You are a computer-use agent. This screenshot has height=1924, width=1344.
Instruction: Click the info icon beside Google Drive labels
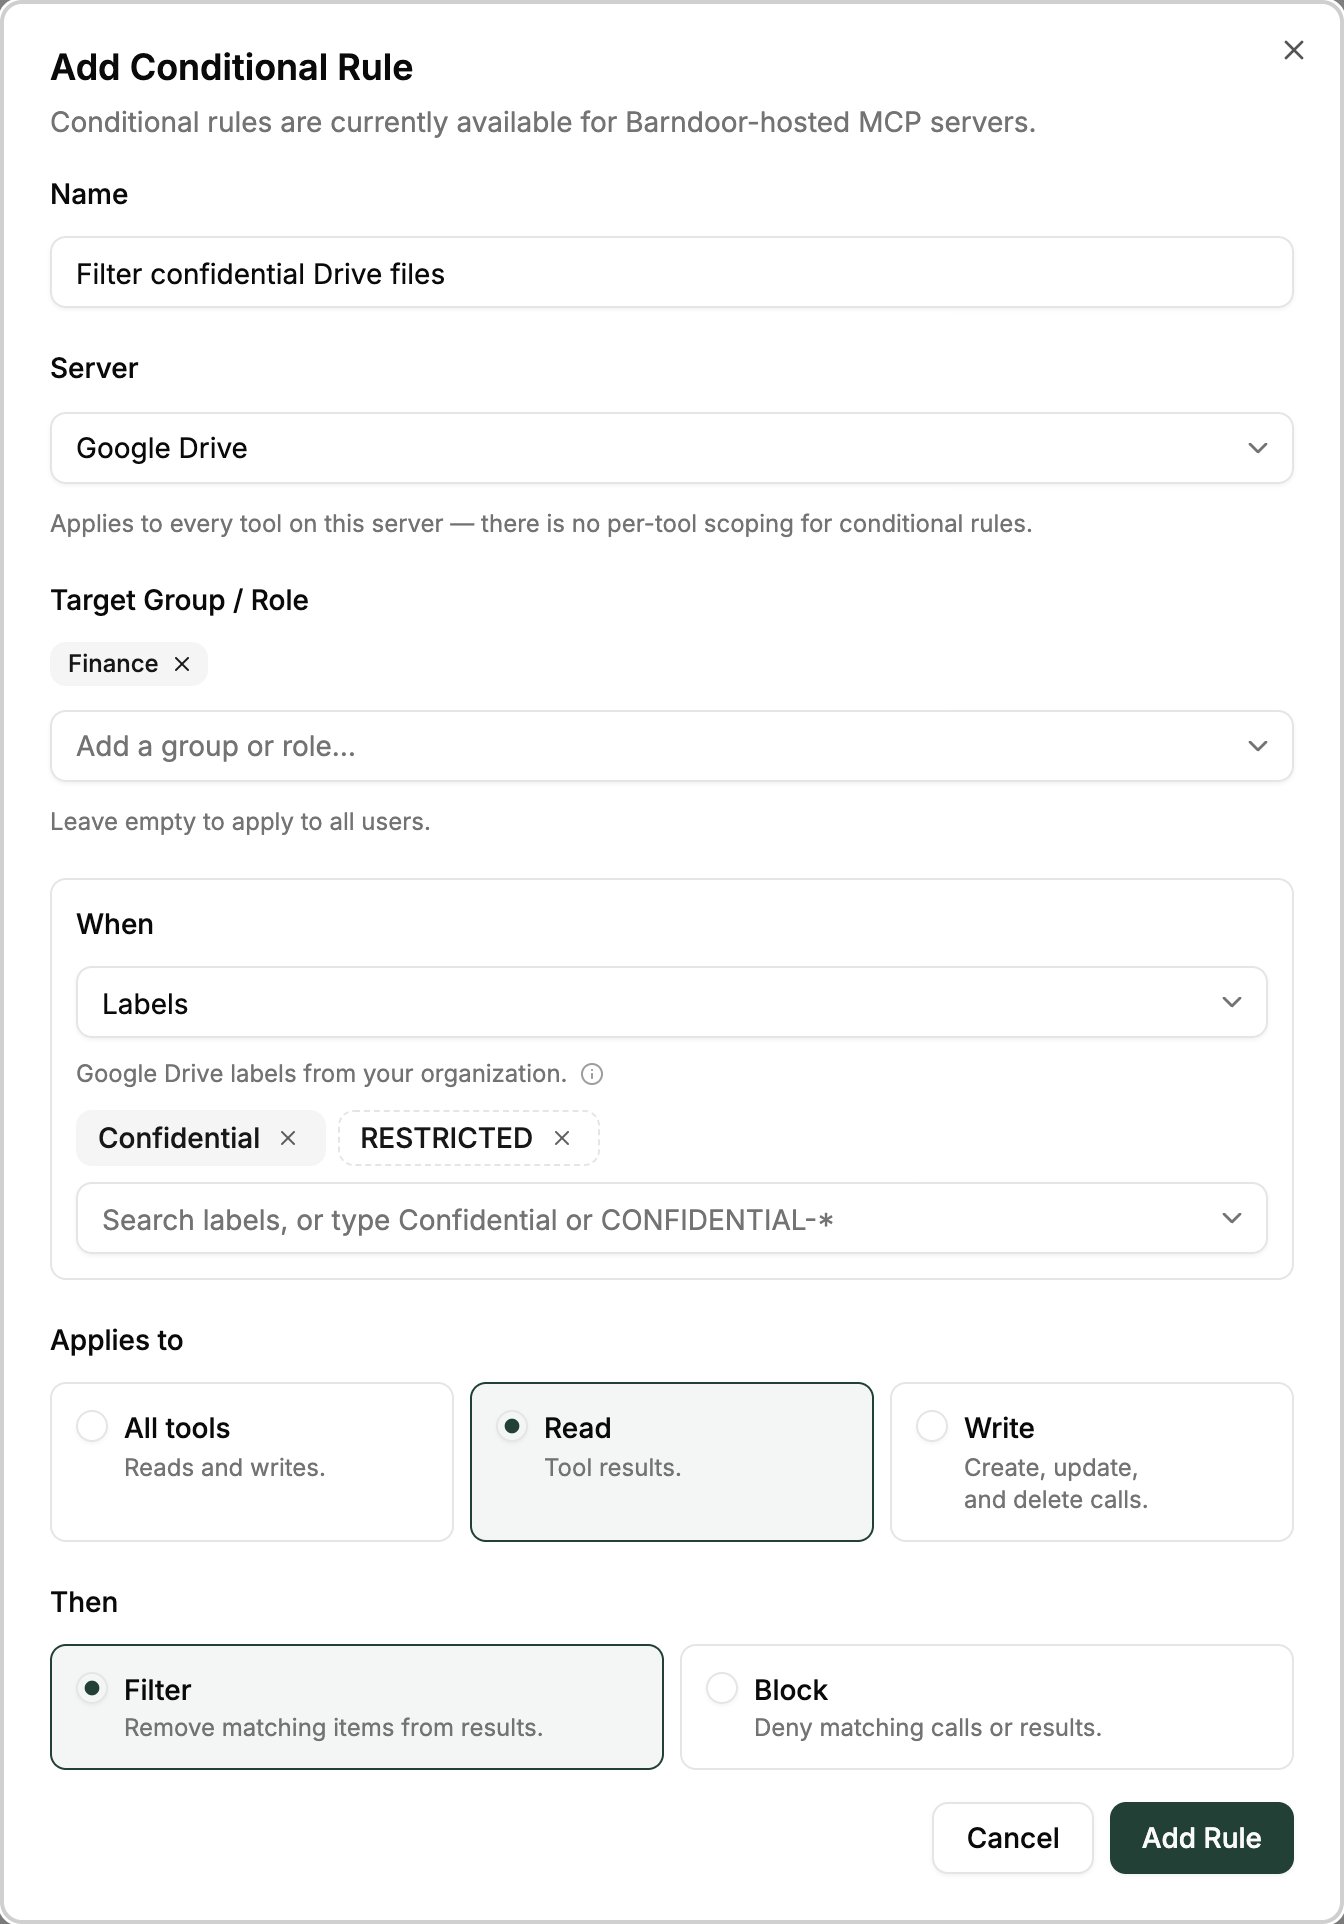[x=592, y=1074]
